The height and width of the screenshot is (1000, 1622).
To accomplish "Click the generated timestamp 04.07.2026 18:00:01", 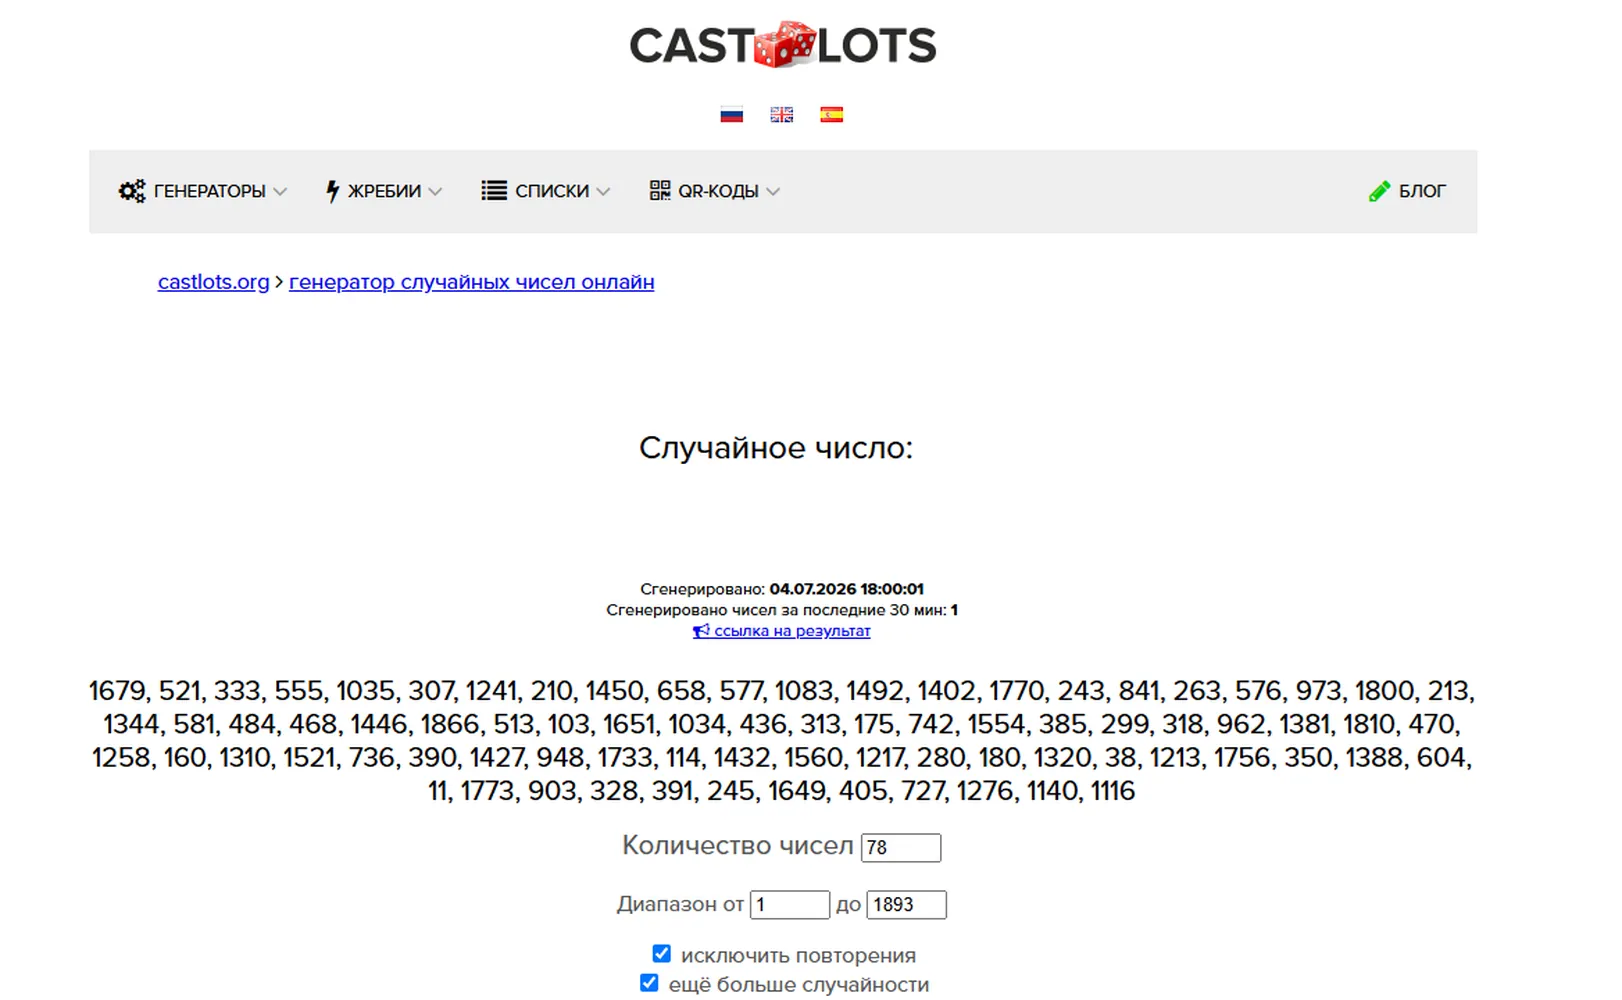I will [847, 589].
